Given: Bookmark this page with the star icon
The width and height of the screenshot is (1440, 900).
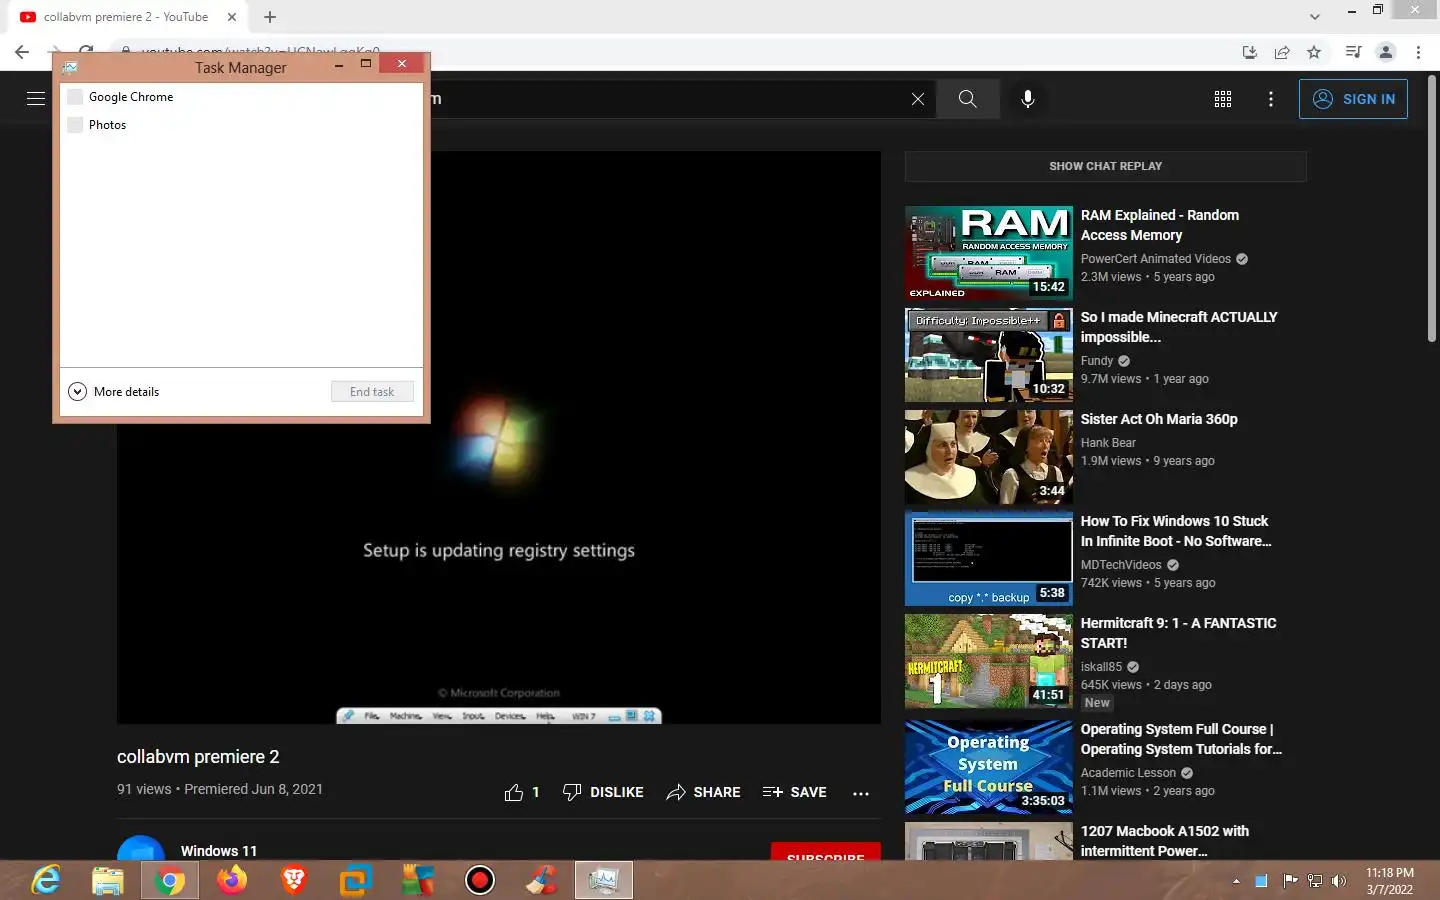Looking at the screenshot, I should [x=1314, y=52].
